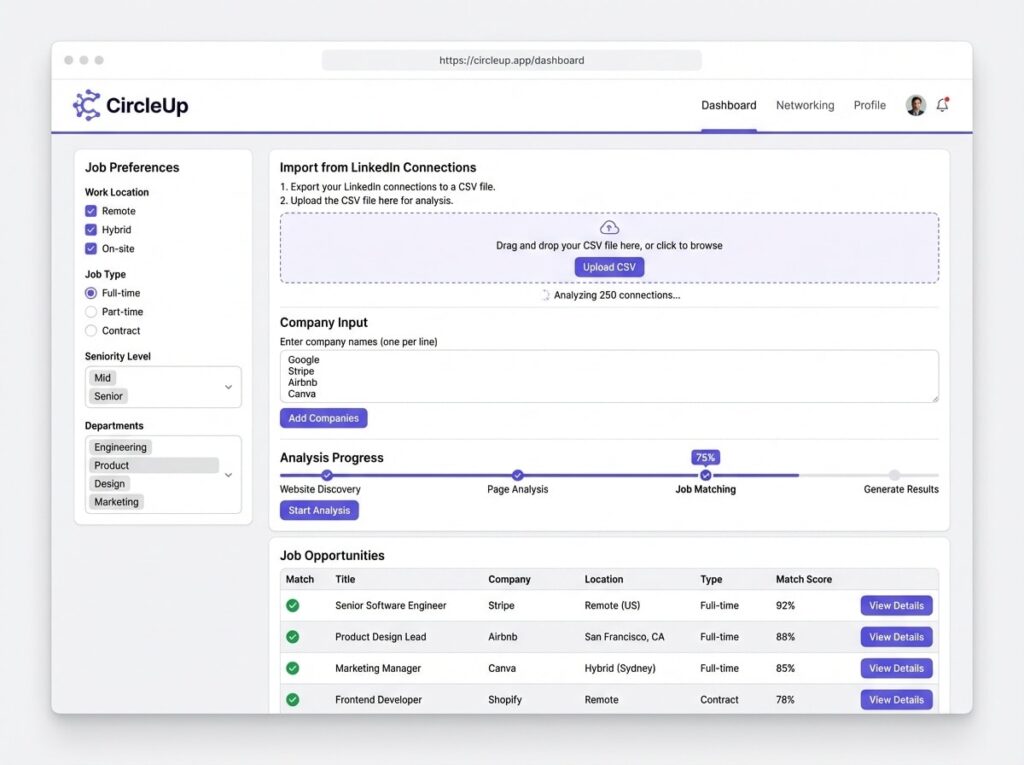Open the notification bell

[x=942, y=105]
